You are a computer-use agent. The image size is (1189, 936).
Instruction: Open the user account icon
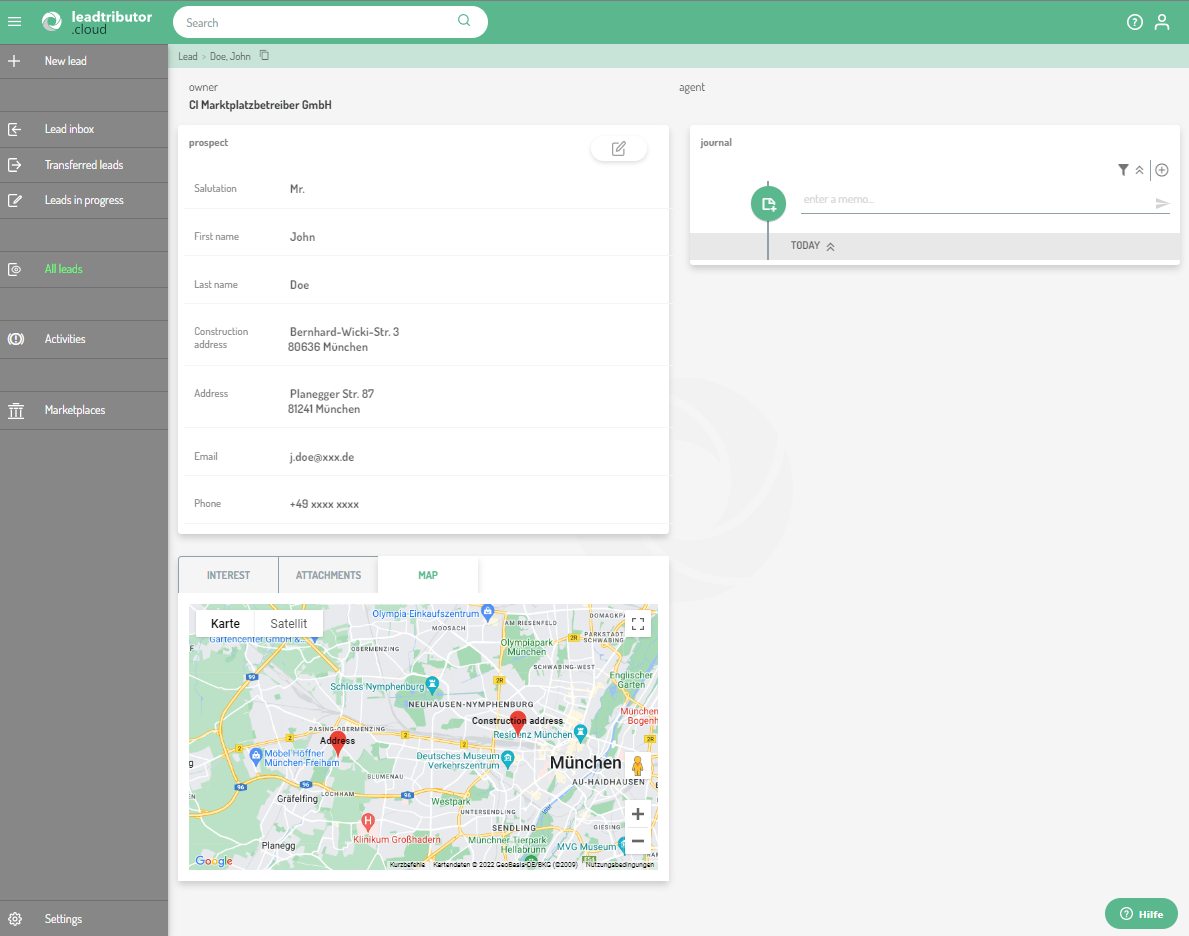click(1161, 22)
